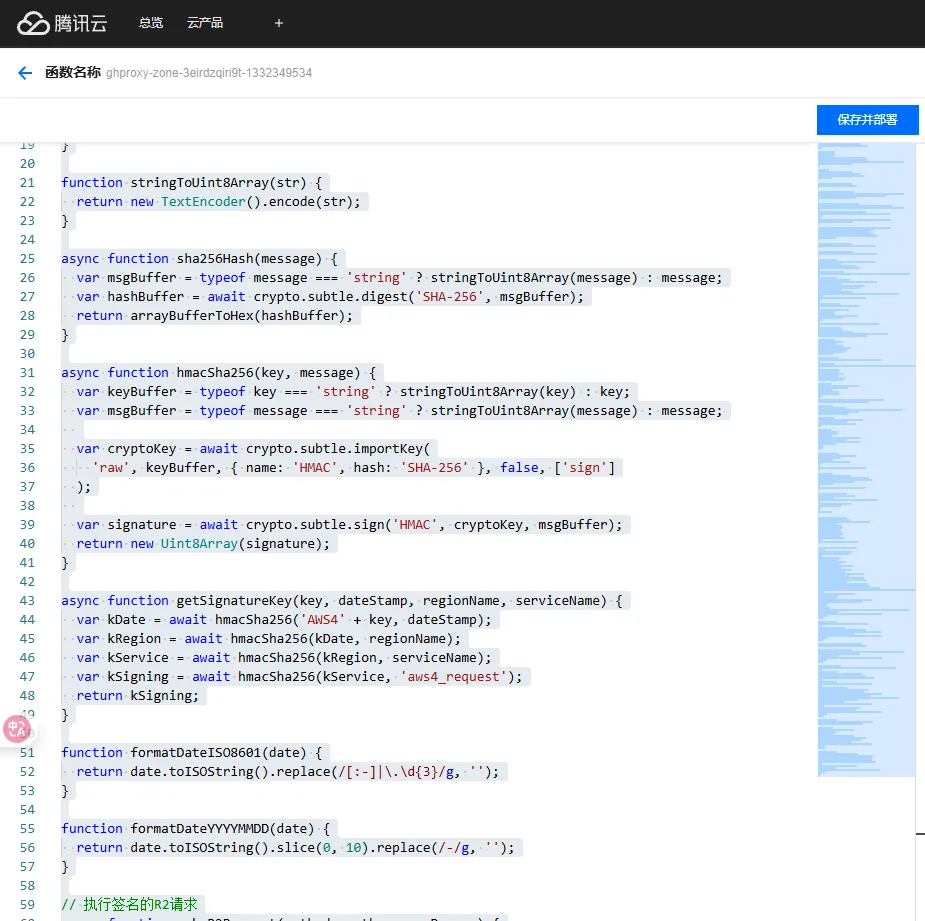The height and width of the screenshot is (921, 925).
Task: Open the pink translate floating widget
Action: pyautogui.click(x=16, y=729)
